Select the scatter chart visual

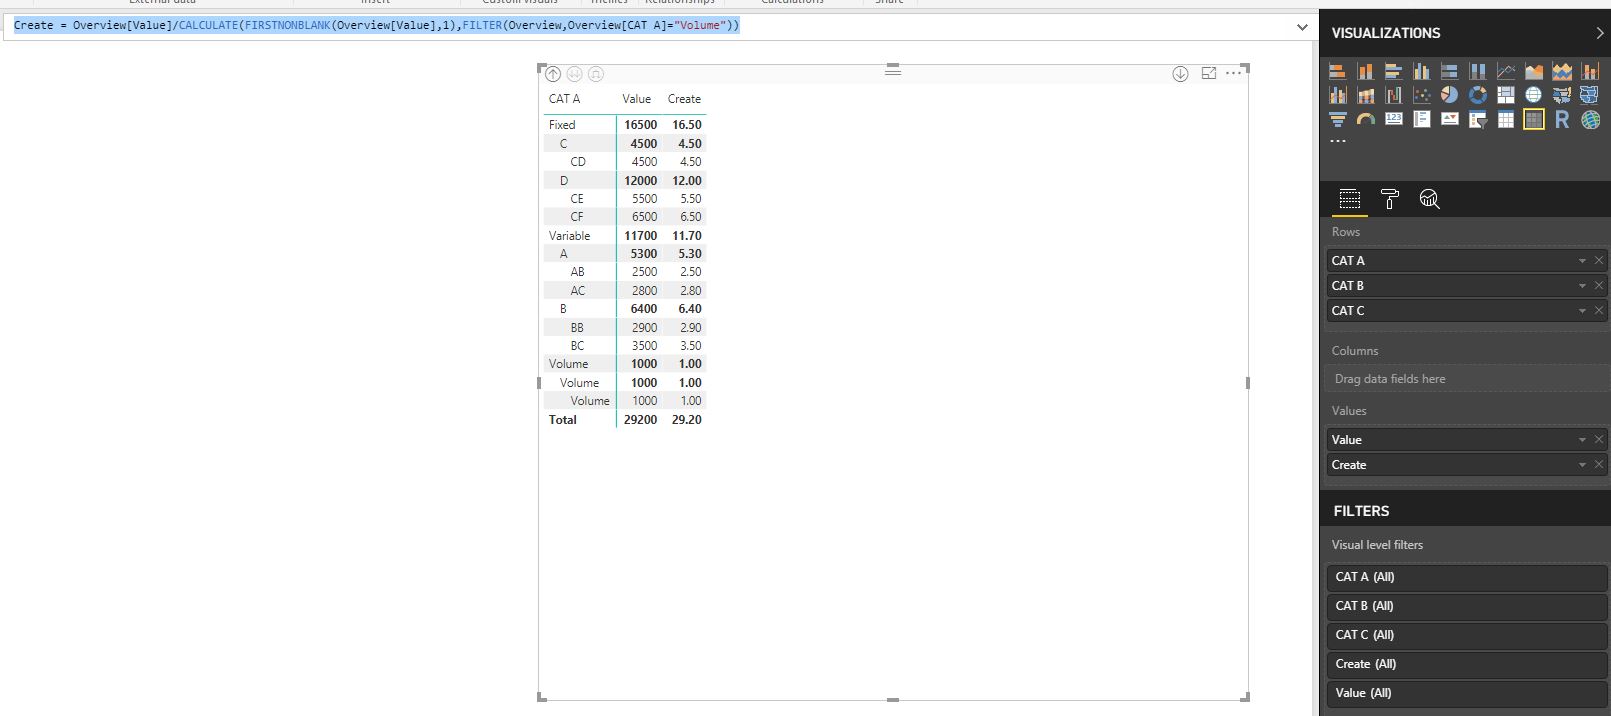[1422, 95]
